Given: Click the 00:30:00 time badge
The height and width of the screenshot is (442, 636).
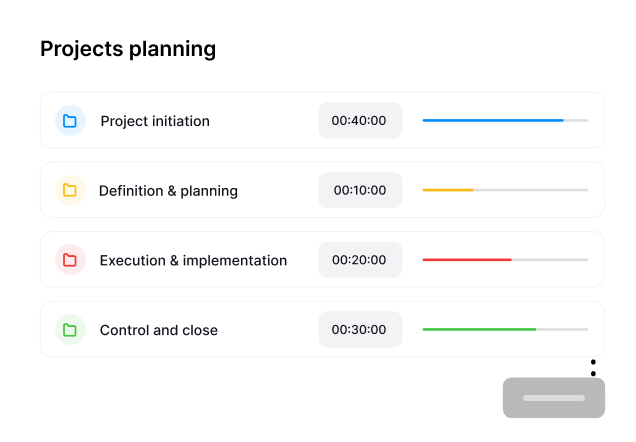Looking at the screenshot, I should [360, 330].
